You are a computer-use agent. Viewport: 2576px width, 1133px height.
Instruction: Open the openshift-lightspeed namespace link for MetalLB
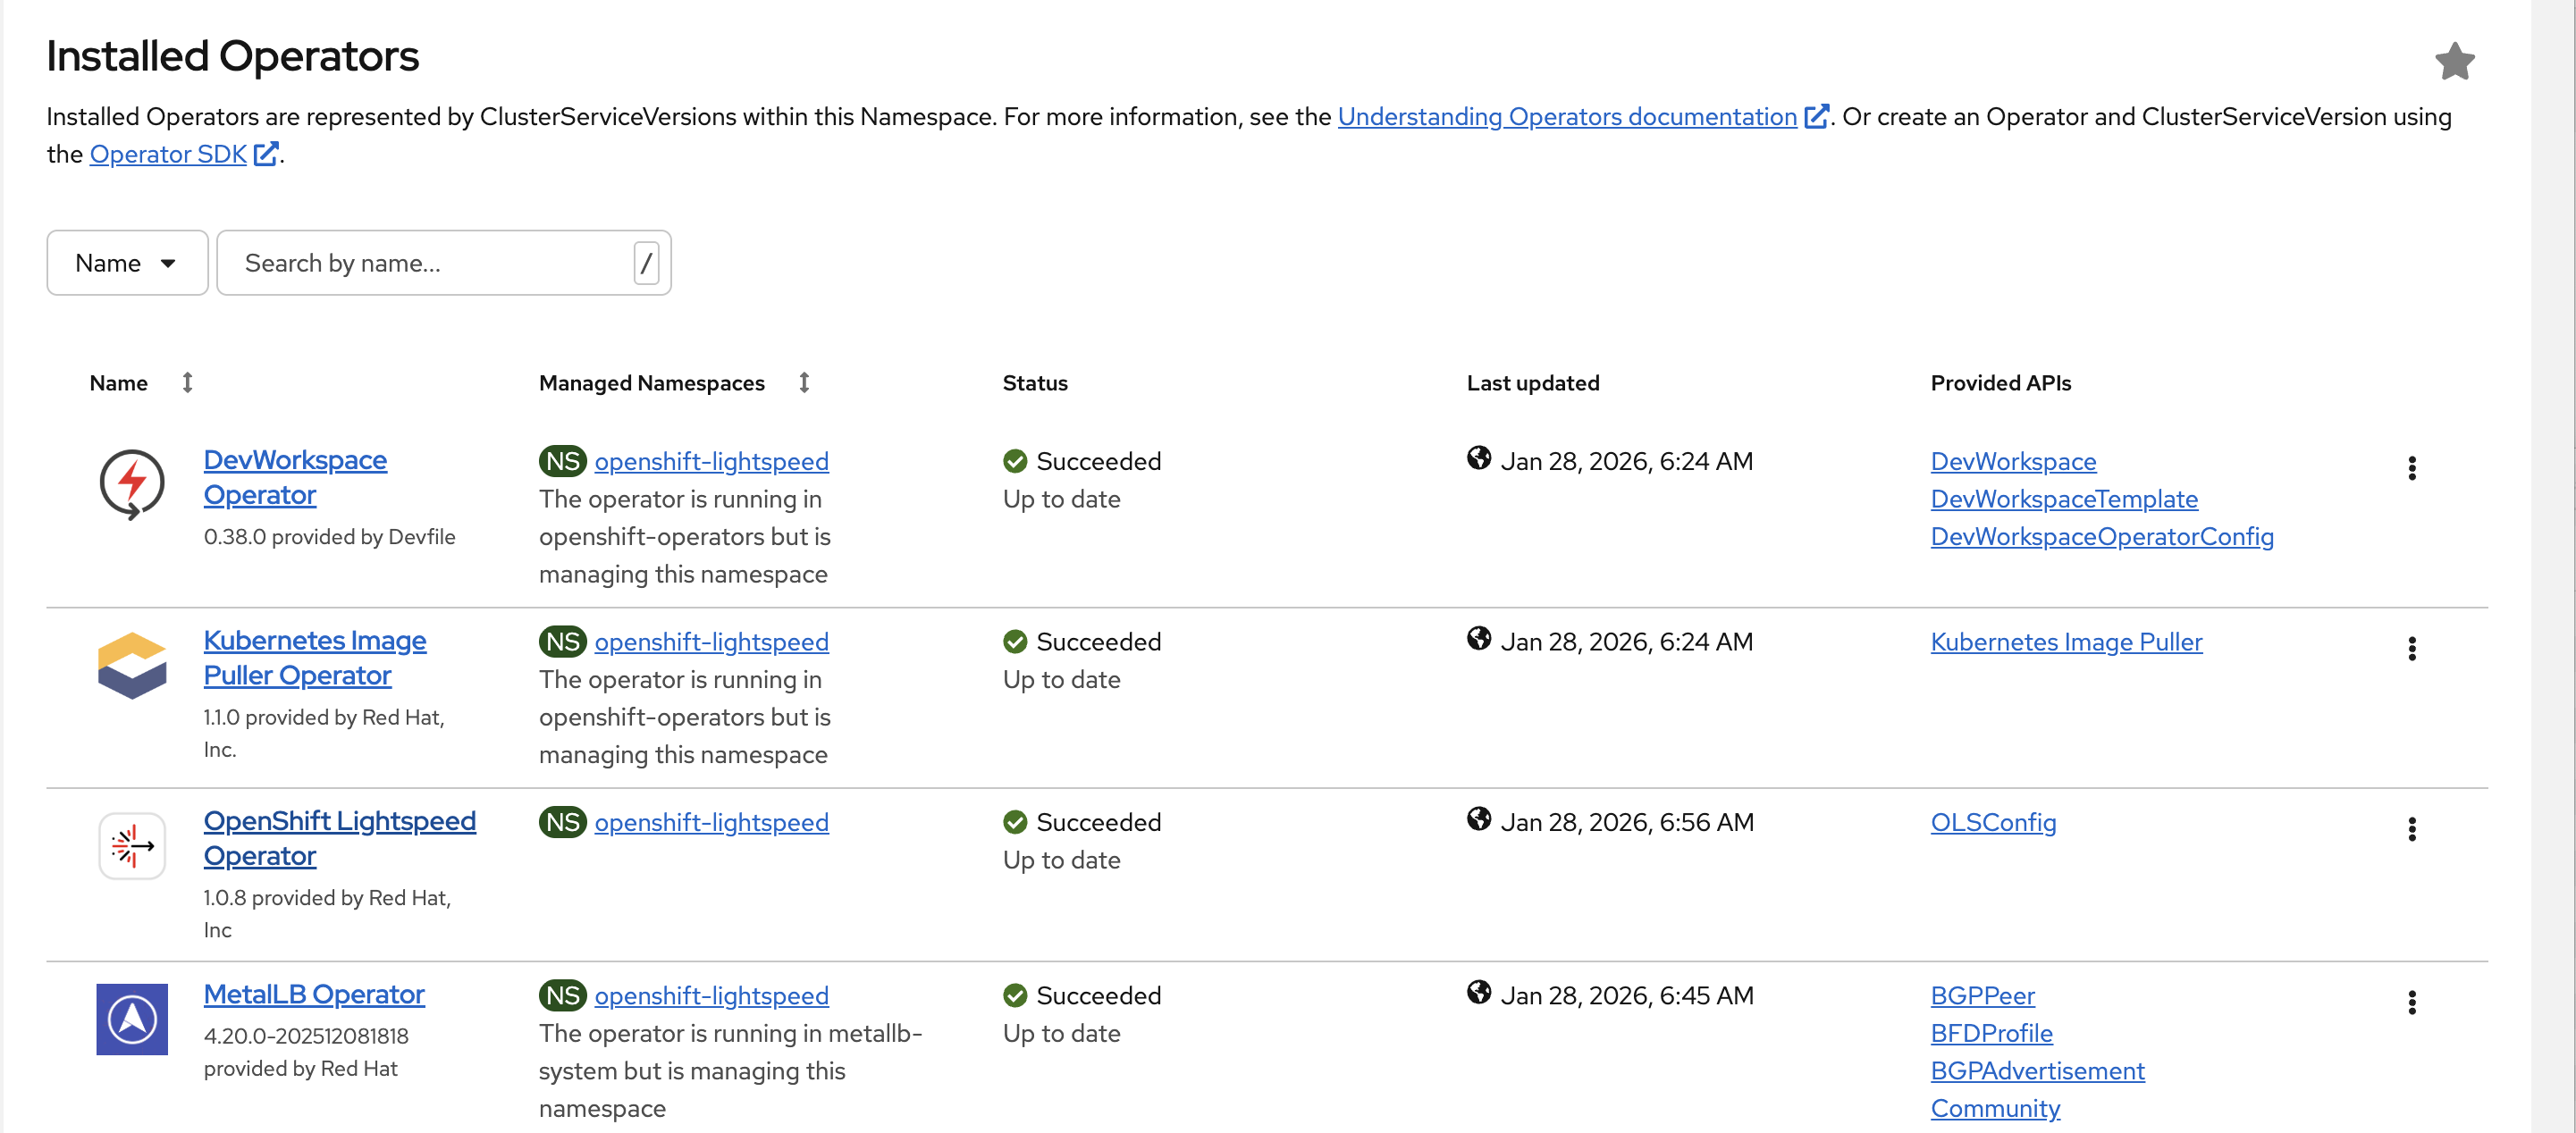[711, 995]
